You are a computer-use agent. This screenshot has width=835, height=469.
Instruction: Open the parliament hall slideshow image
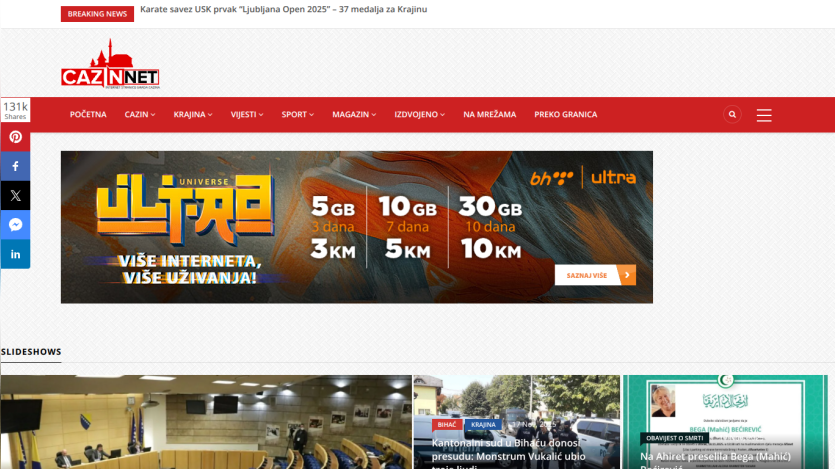(x=206, y=422)
